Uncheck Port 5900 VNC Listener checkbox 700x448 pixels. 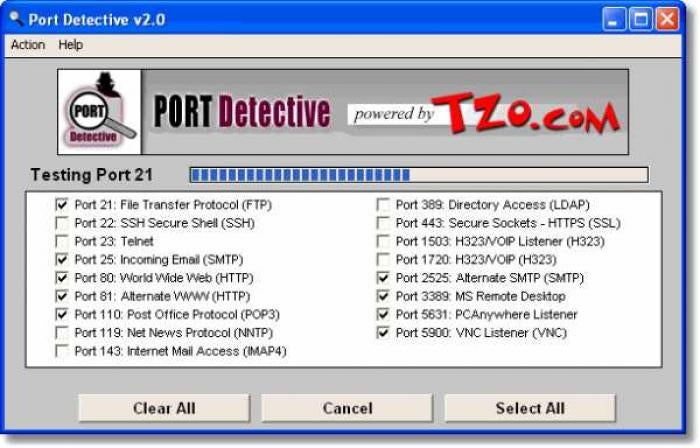[383, 333]
